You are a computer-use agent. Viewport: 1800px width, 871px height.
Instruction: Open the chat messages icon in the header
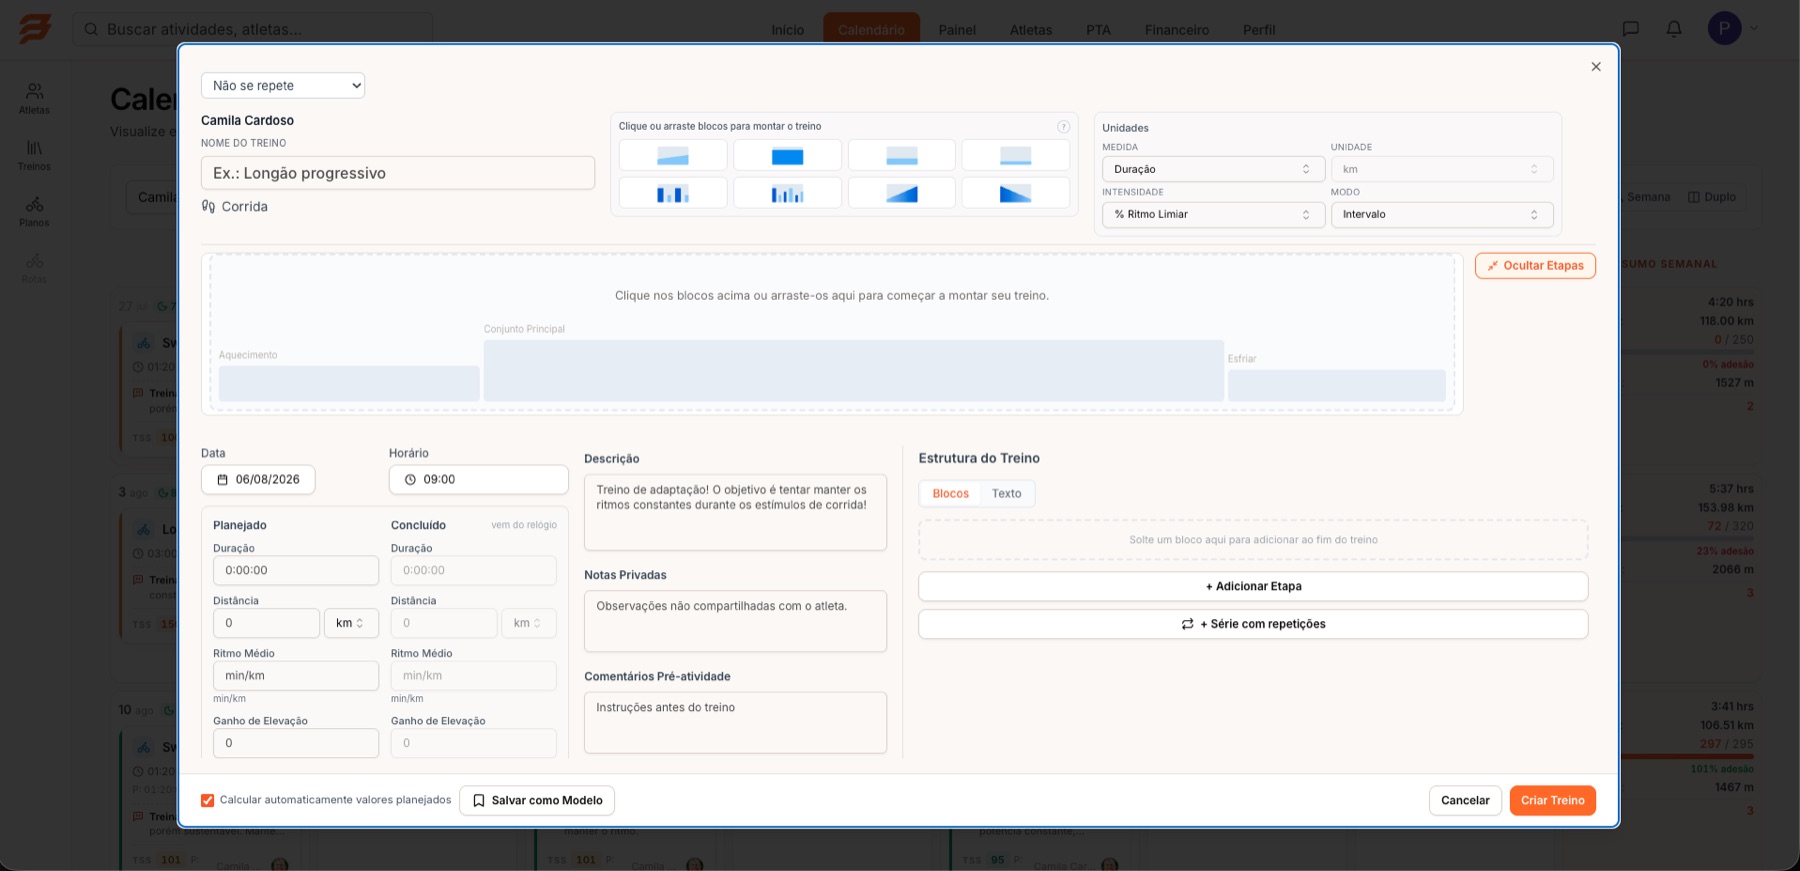tap(1631, 29)
